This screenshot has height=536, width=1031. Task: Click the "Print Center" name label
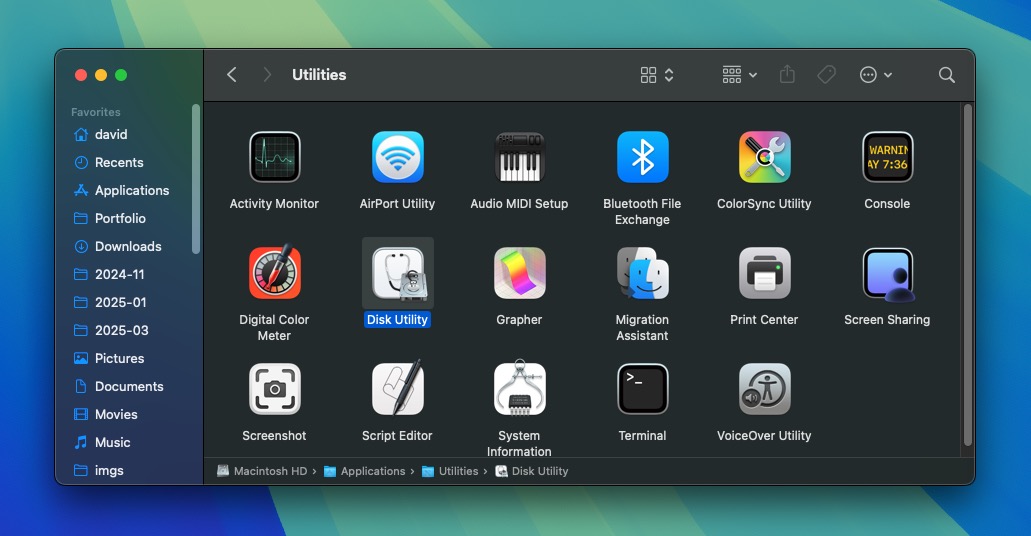pyautogui.click(x=764, y=320)
